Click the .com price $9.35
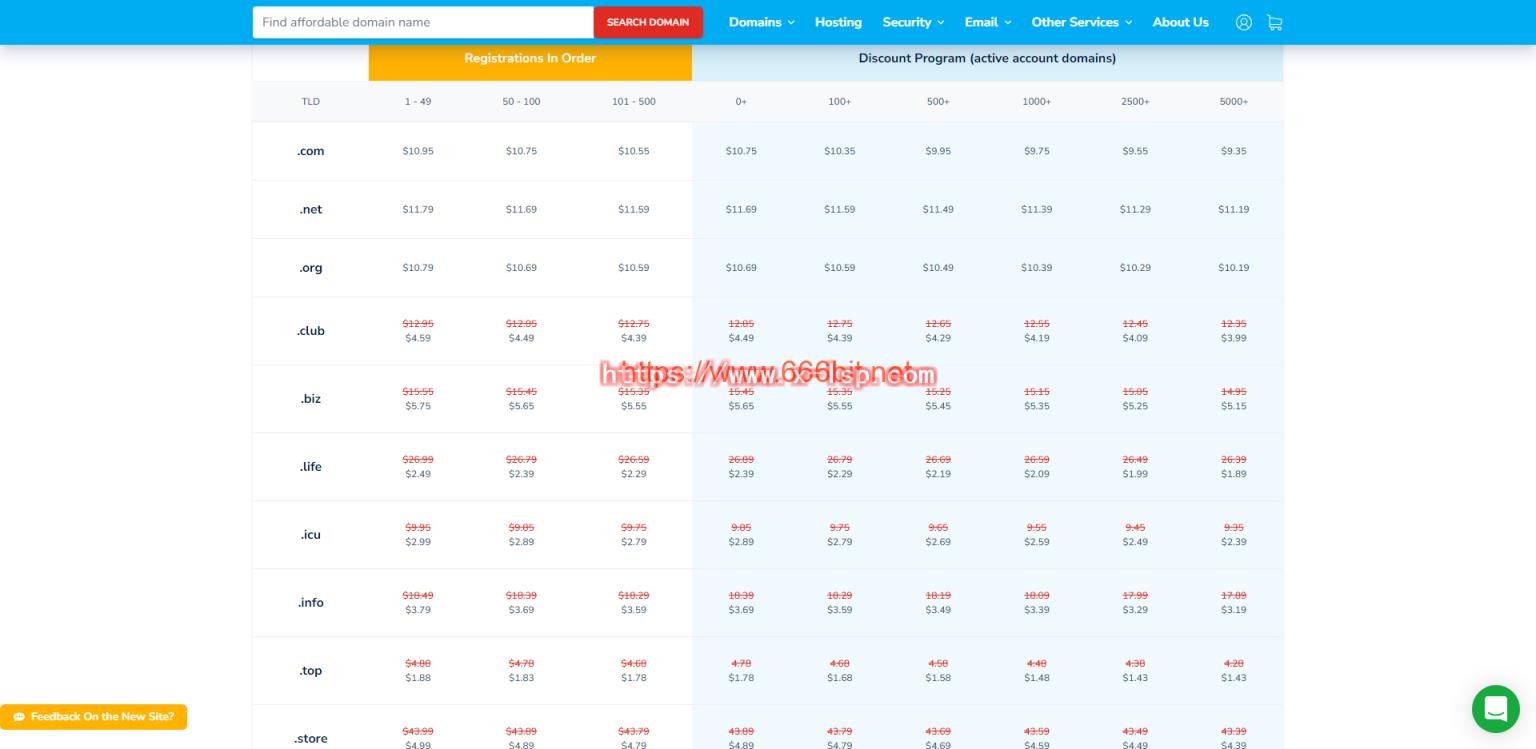Screen dimensions: 1536x749 (1234, 151)
